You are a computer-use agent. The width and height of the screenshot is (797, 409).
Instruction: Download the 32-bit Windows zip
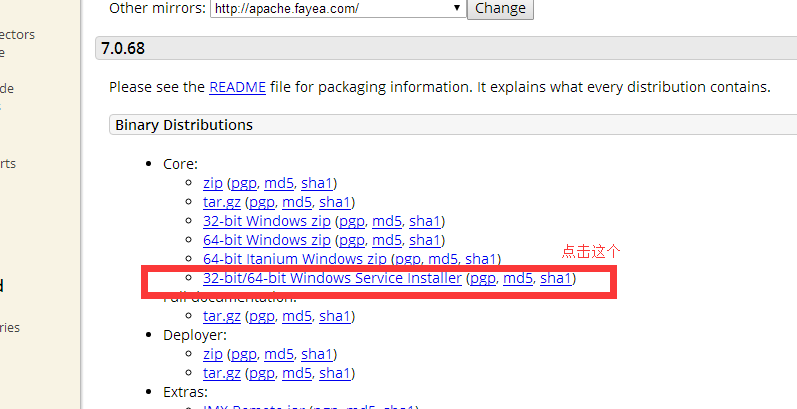coord(266,221)
